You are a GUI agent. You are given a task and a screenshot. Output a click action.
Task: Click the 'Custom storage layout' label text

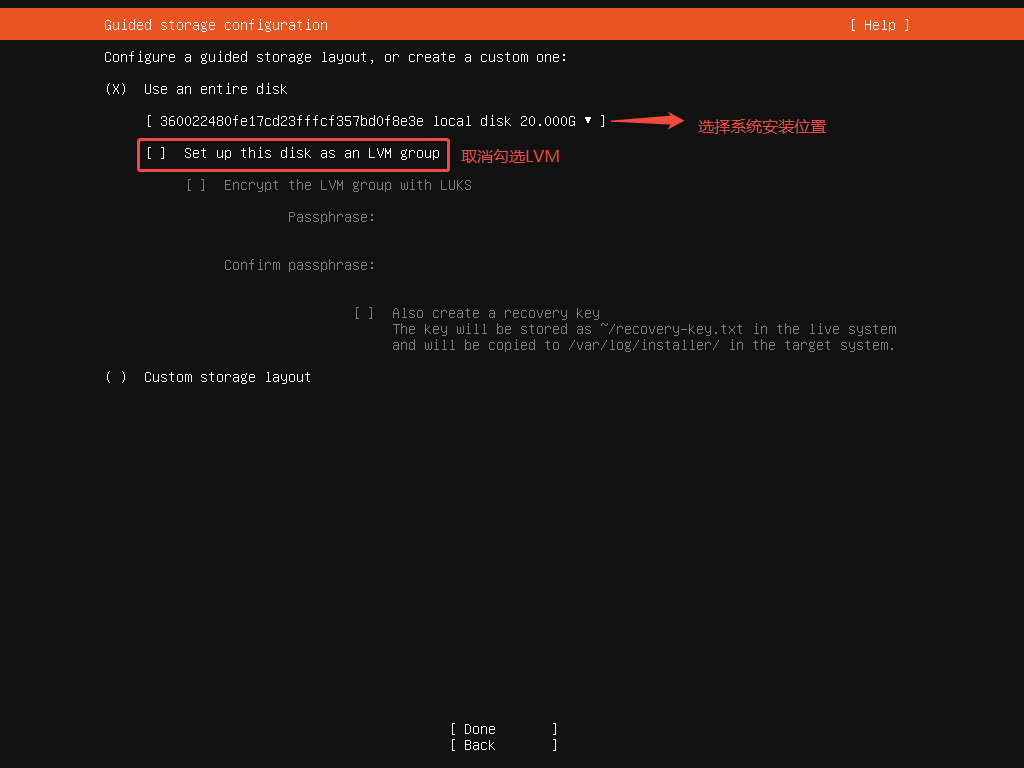pos(227,377)
